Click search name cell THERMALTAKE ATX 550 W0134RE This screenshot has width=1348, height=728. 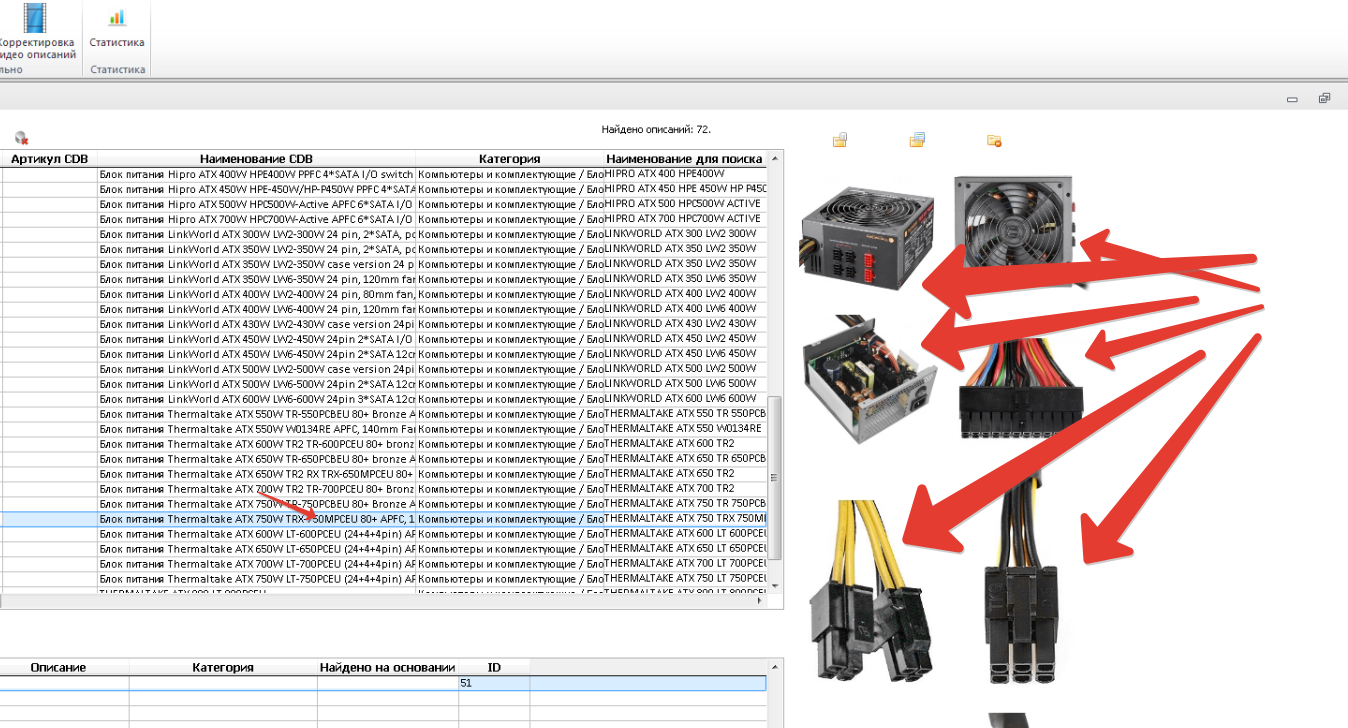click(685, 429)
